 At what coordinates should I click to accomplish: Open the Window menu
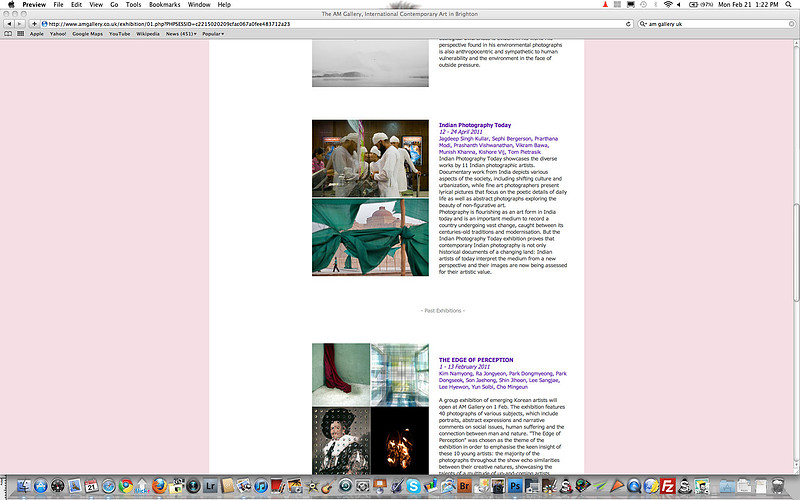tap(199, 4)
